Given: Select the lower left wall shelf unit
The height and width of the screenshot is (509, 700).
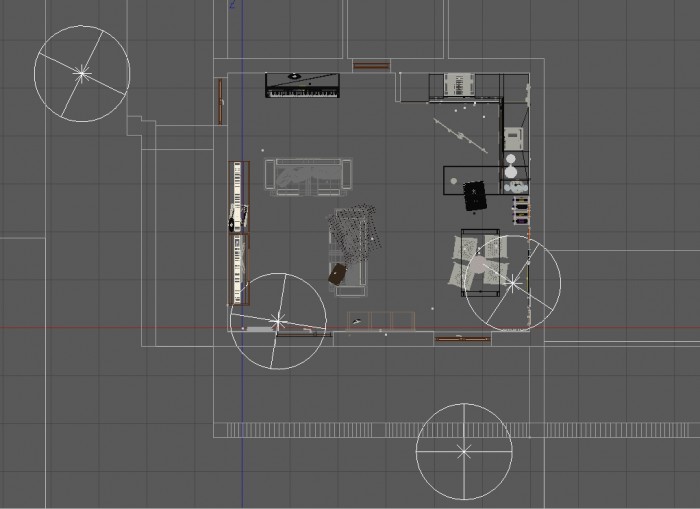Looking at the screenshot, I should coord(239,270).
